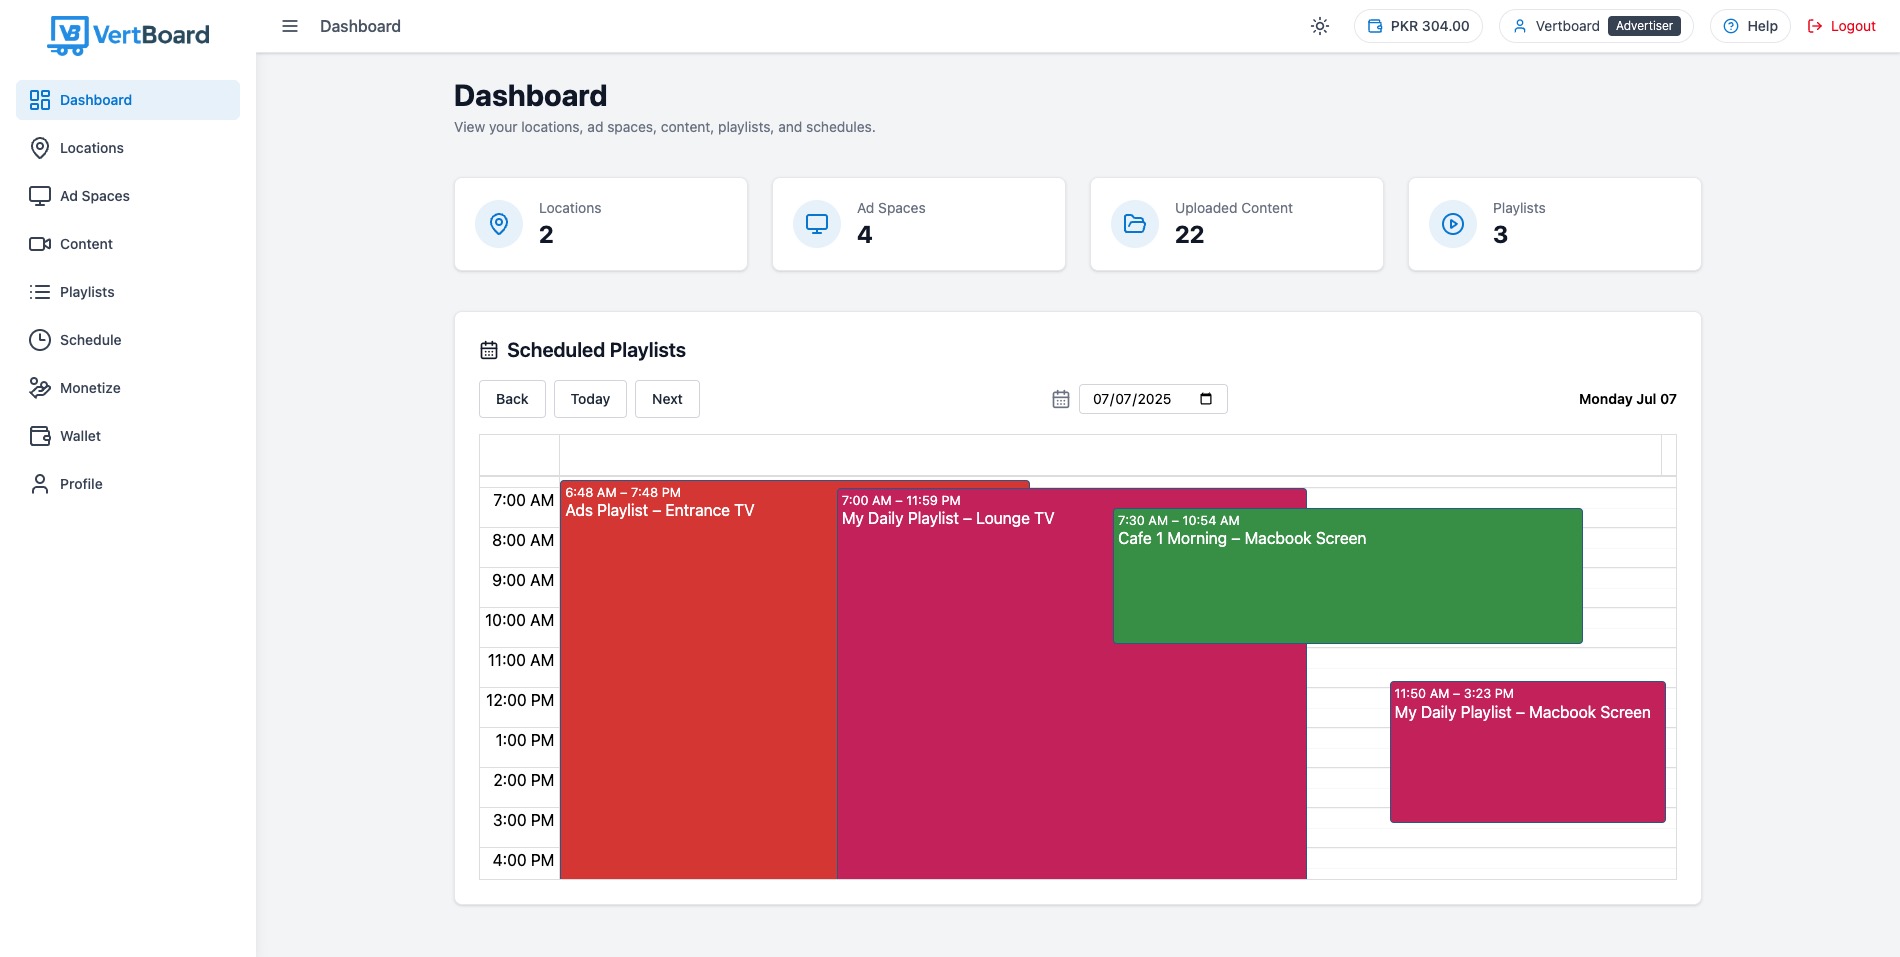
Task: Open the Vertboard Advertiser account menu
Action: click(1595, 26)
